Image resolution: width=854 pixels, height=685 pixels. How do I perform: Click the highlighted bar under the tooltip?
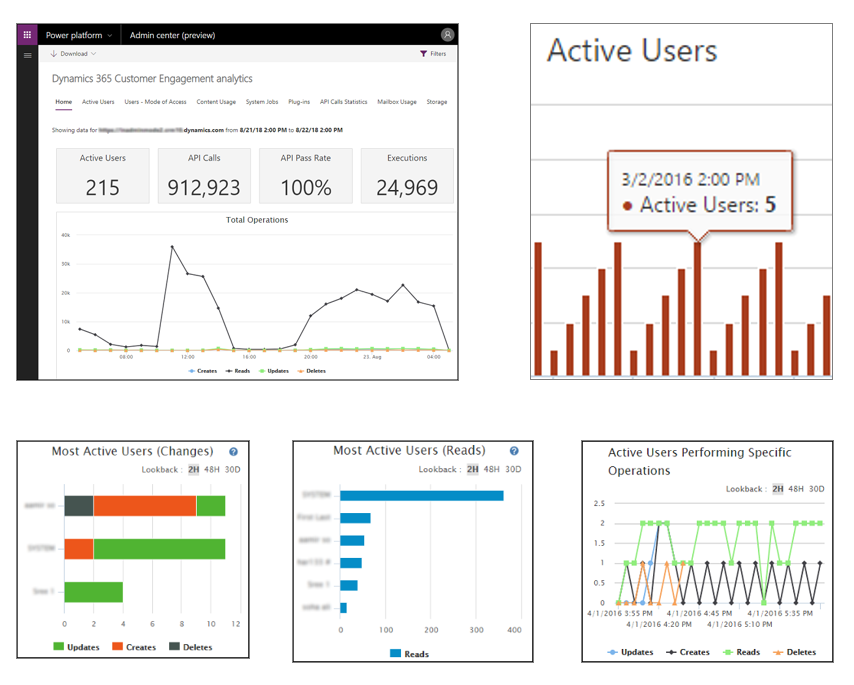coord(697,309)
